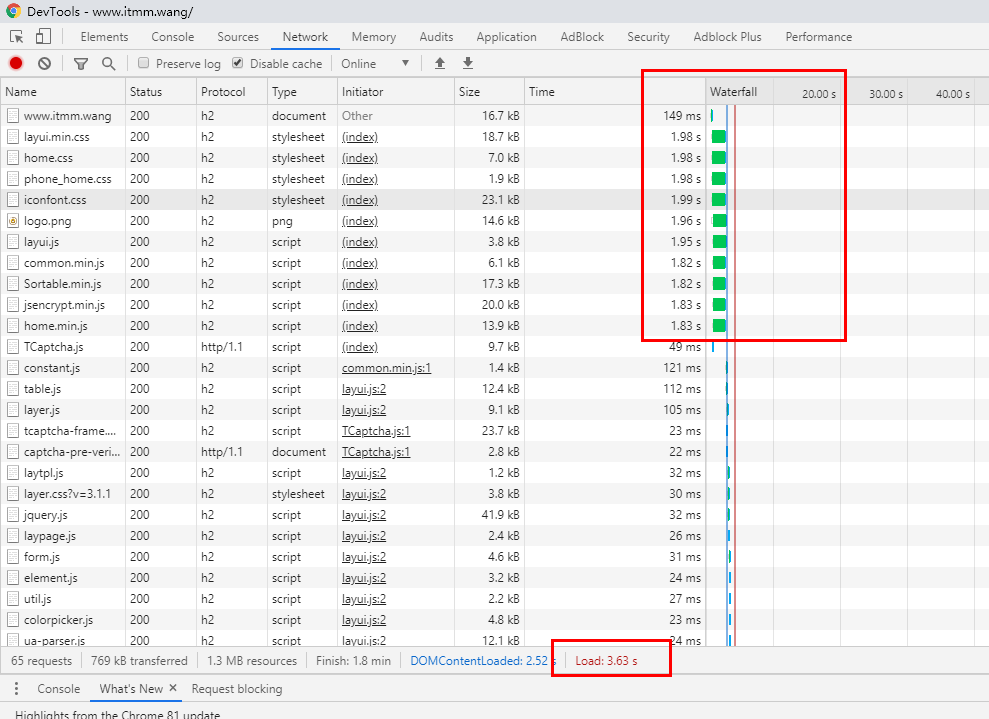The height and width of the screenshot is (719, 989).
Task: Click the green waterfall bar for home.min.js
Action: tap(719, 326)
